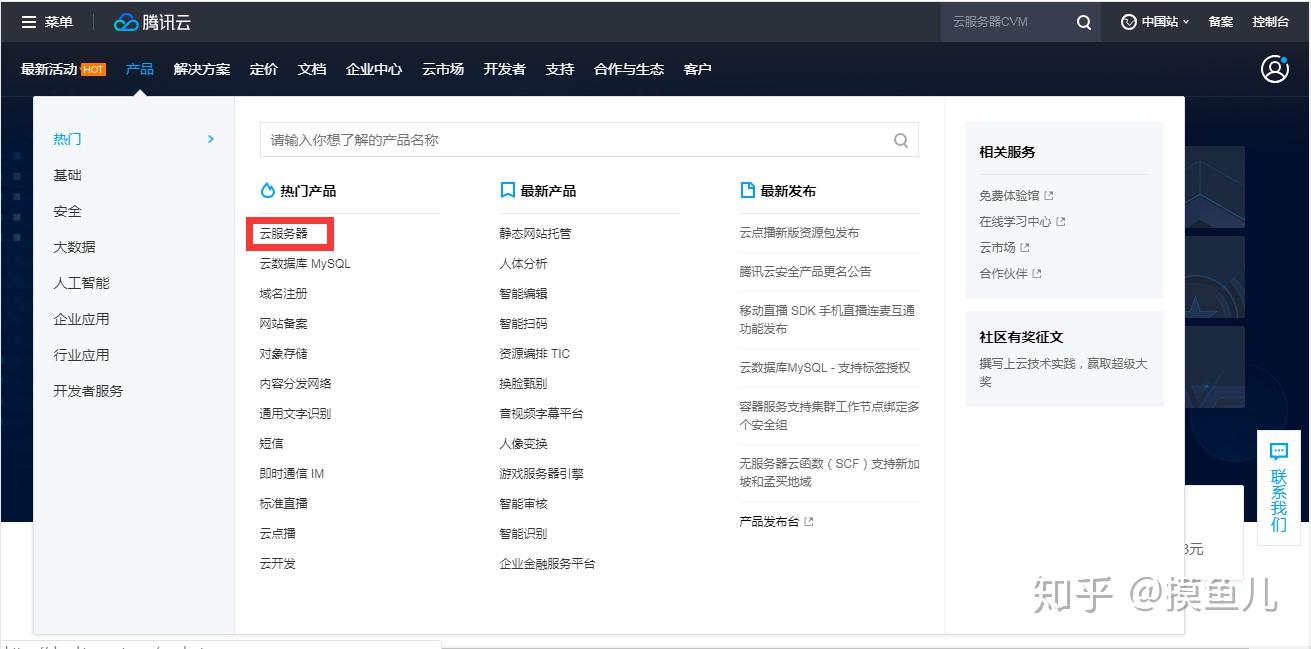Viewport: 1311px width, 649px height.
Task: Click the 最新活动 HOT menu item
Action: [63, 69]
